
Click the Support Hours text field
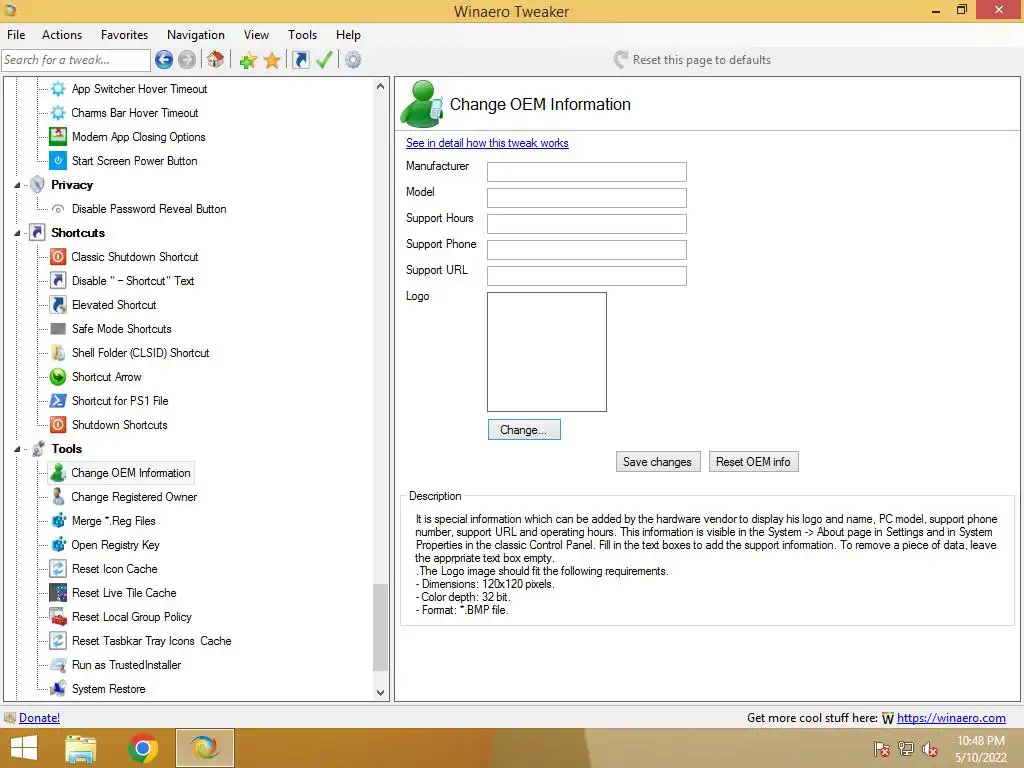586,224
